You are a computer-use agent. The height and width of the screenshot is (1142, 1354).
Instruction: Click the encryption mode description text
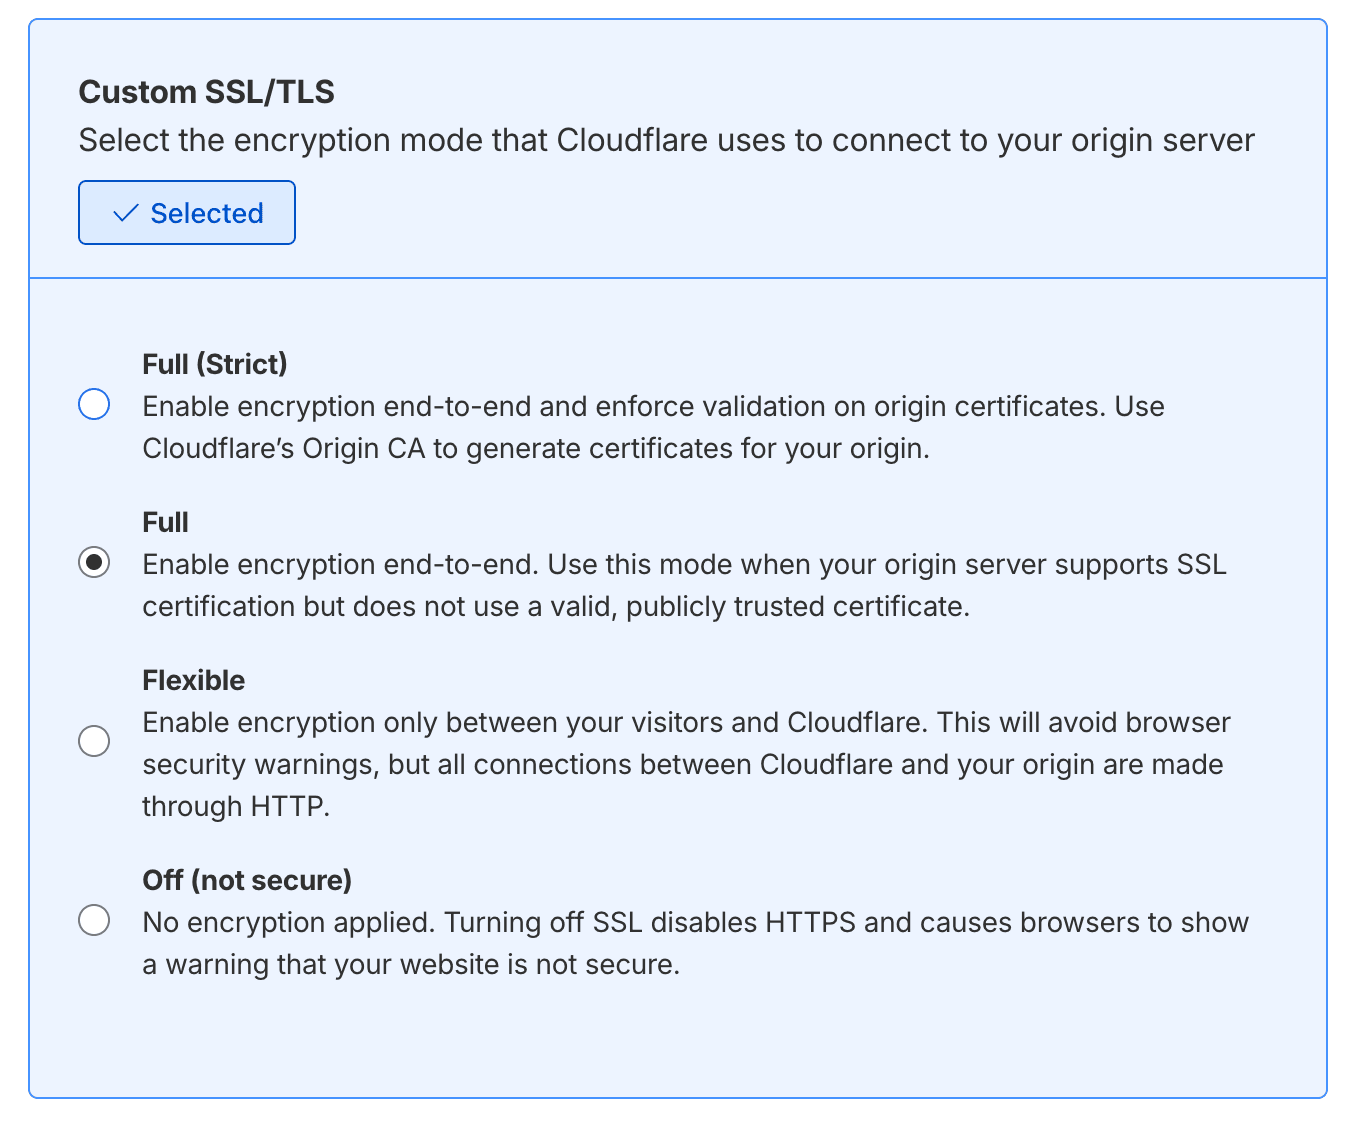tap(666, 140)
